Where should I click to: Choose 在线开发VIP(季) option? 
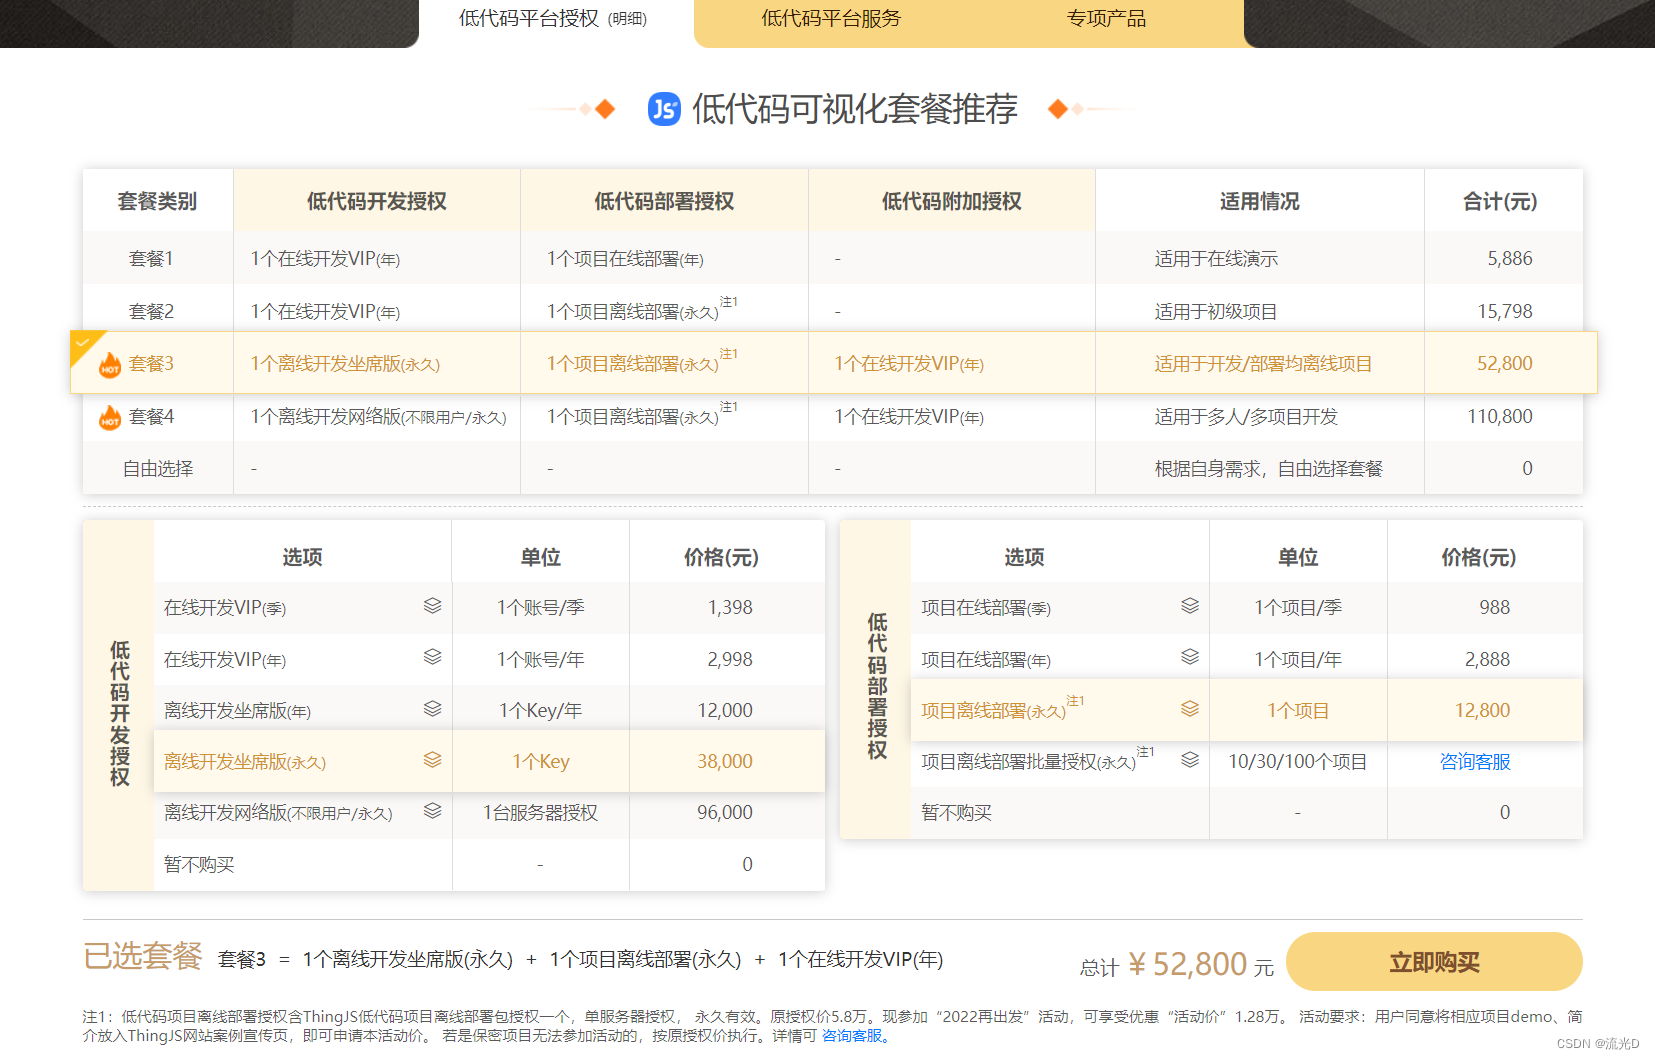click(x=489, y=607)
